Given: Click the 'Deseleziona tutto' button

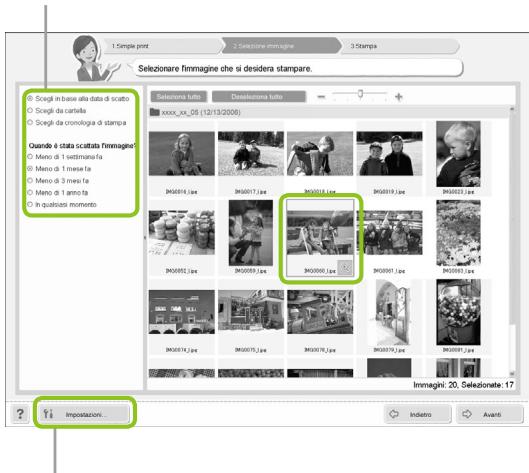Looking at the screenshot, I should (x=259, y=97).
